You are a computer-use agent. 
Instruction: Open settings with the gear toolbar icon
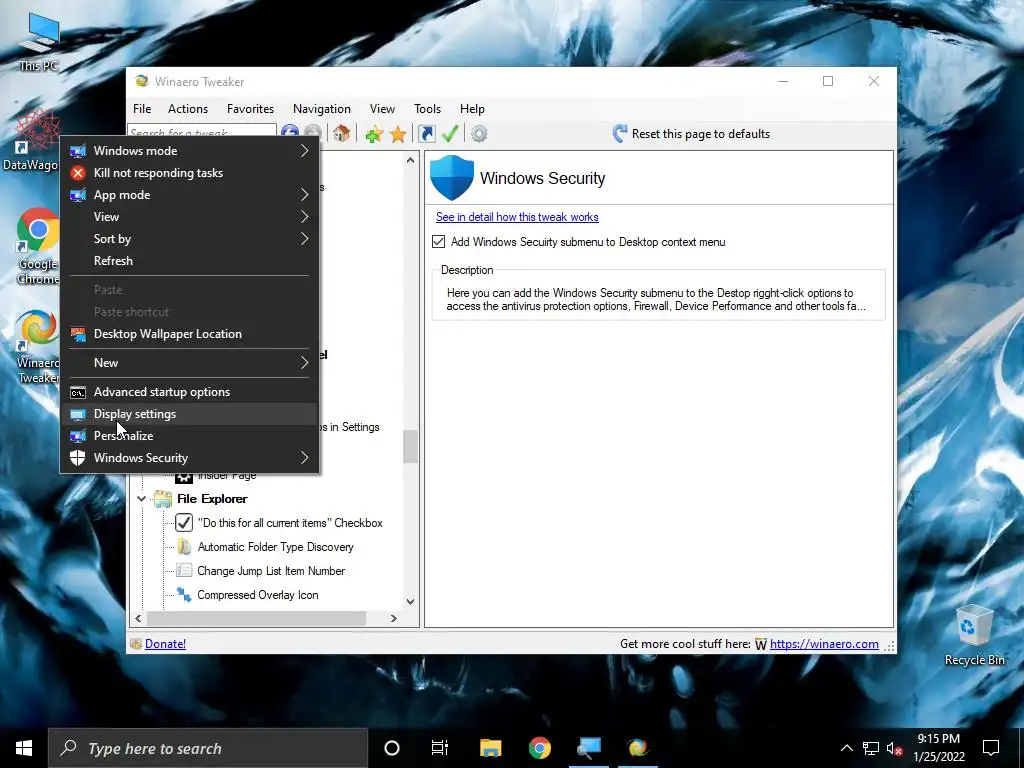pos(479,134)
